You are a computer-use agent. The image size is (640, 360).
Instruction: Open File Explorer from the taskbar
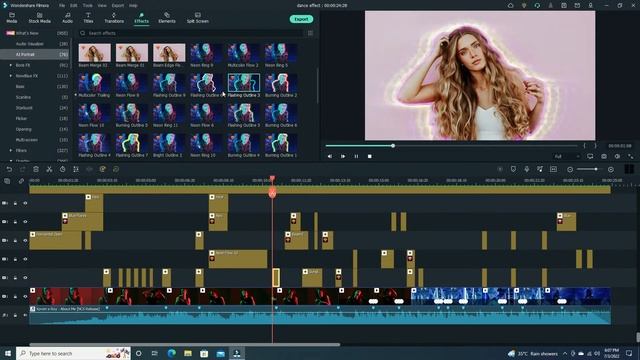point(188,353)
